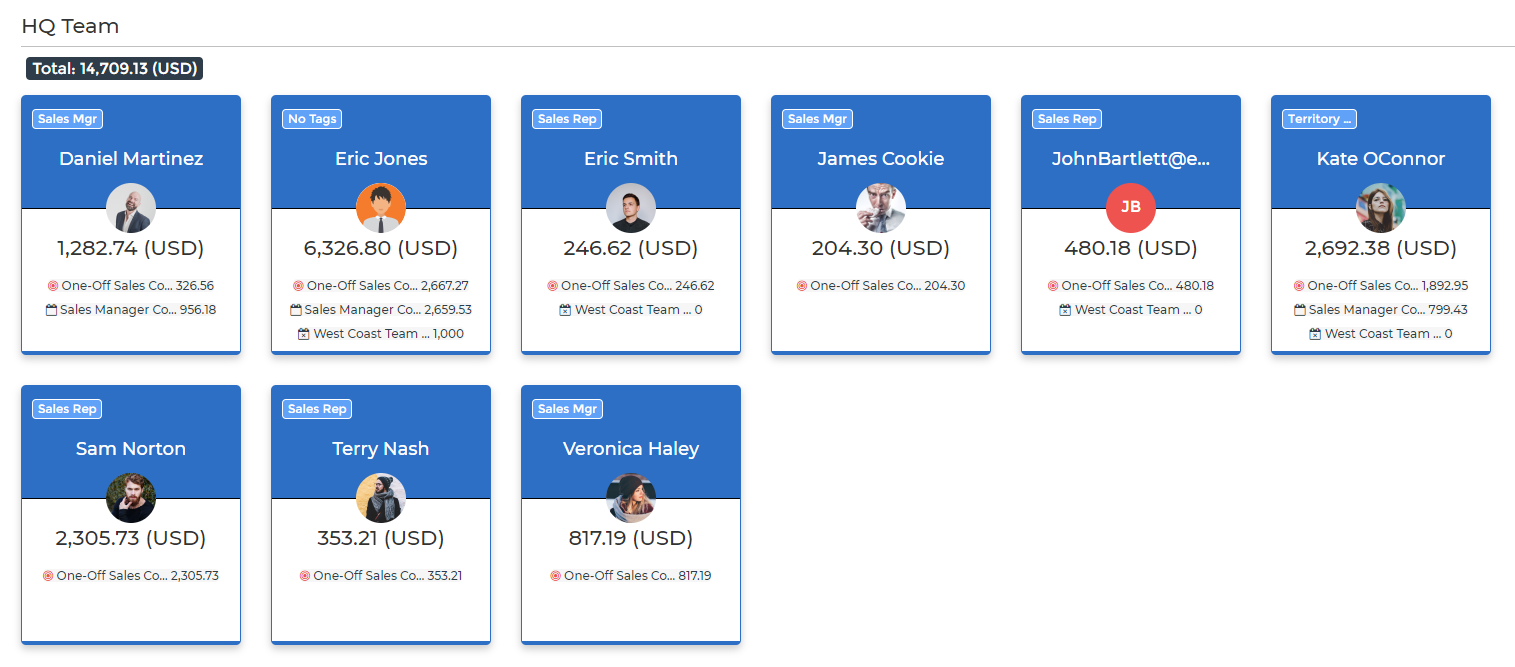Click Kate OConnor's profile photo
The height and width of the screenshot is (667, 1515).
click(1381, 208)
